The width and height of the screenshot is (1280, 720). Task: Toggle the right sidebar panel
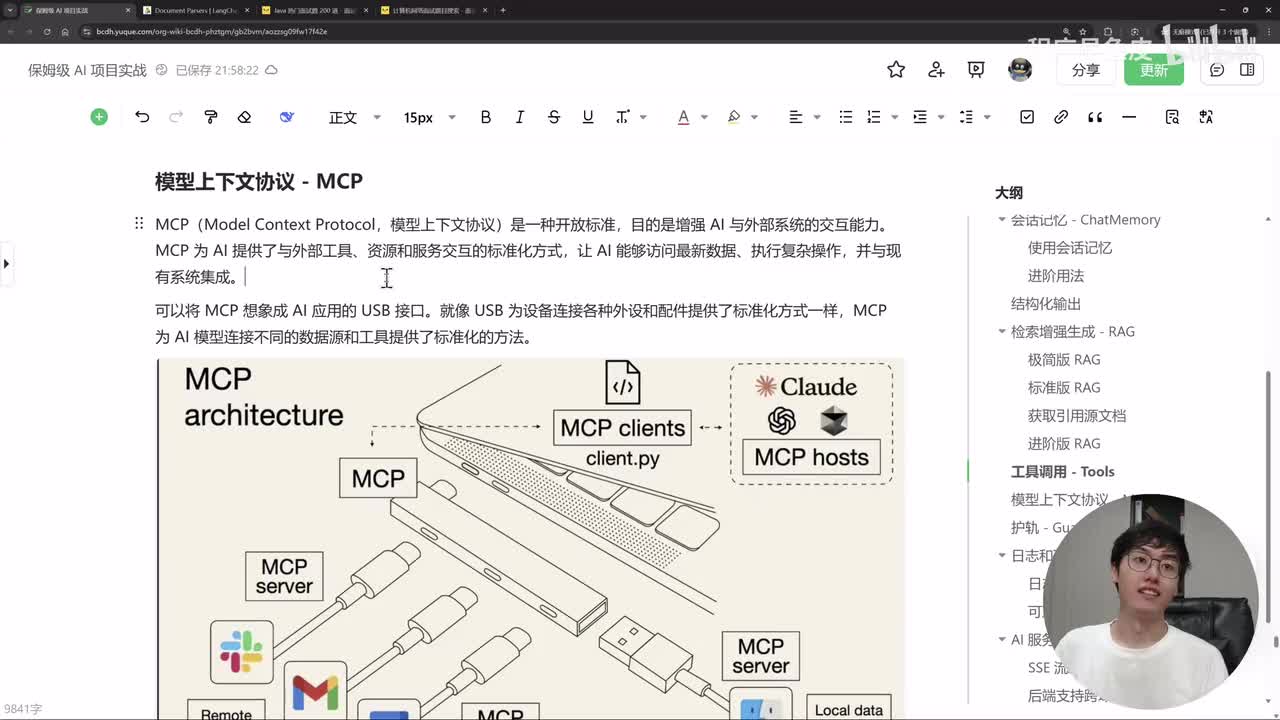[1247, 70]
